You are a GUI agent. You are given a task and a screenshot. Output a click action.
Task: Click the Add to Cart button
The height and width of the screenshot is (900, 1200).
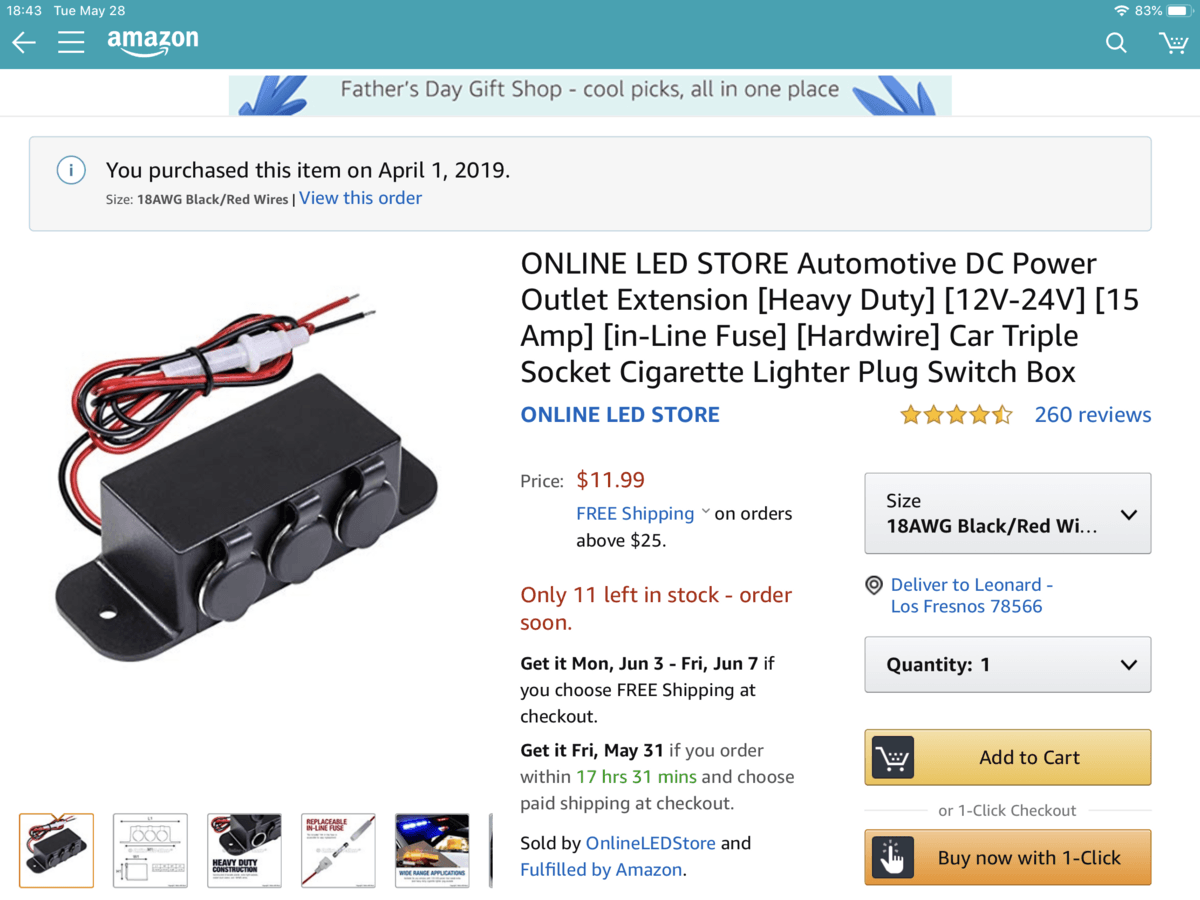click(x=1007, y=758)
